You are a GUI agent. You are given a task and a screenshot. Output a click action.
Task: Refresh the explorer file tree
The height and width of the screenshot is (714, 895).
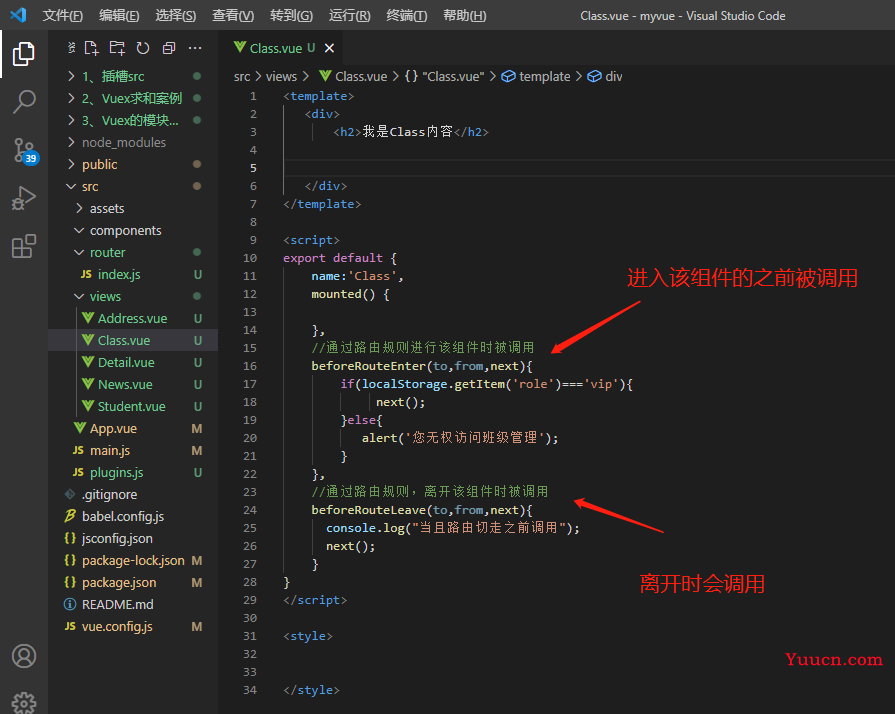tap(143, 48)
